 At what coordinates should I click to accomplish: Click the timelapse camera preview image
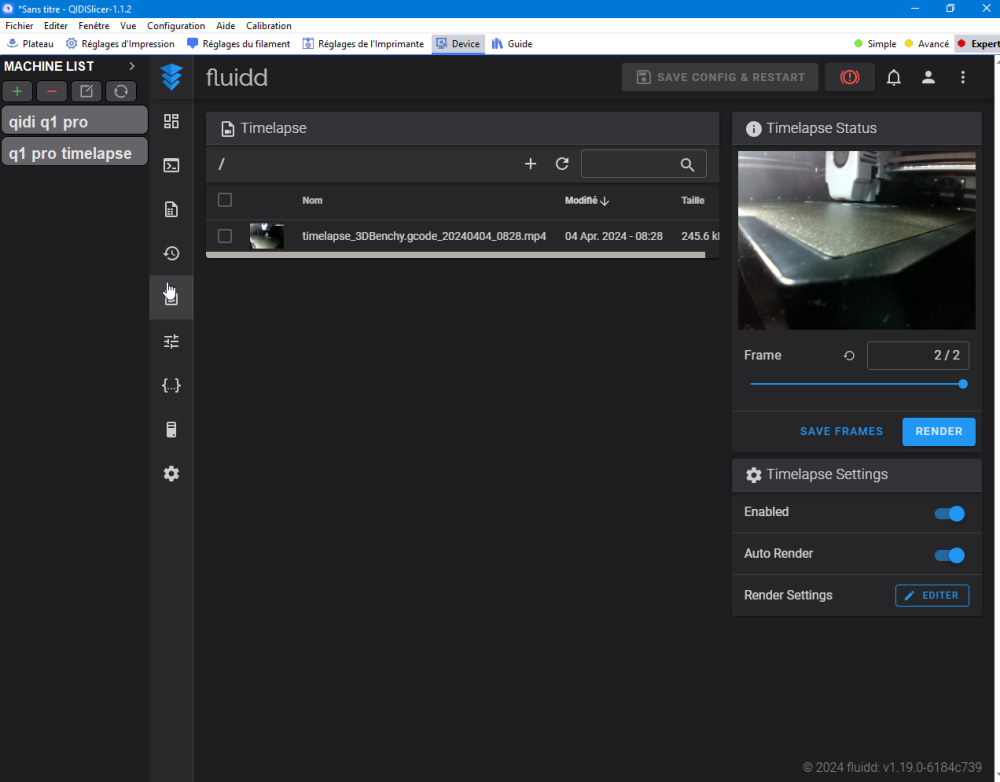pos(857,240)
